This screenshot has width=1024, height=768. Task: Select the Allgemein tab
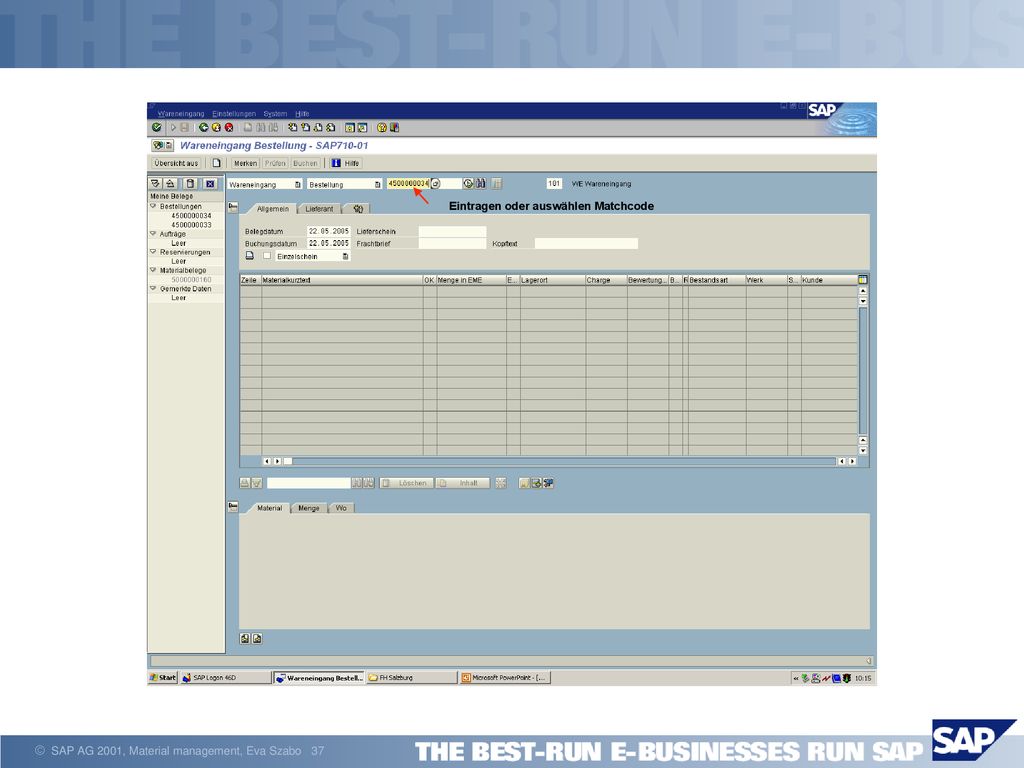(272, 209)
